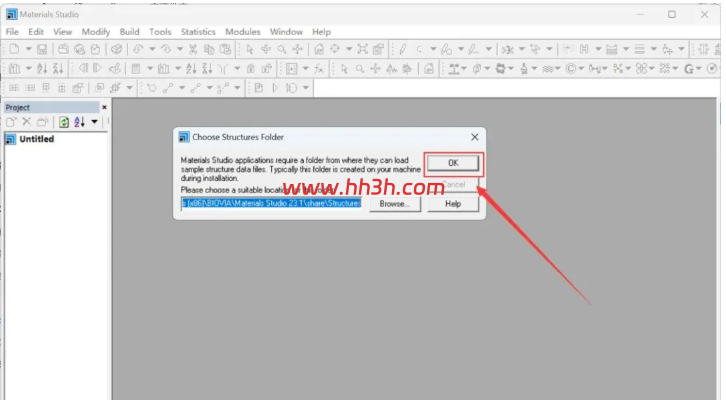Click the X delete icon in Project toolbar
The height and width of the screenshot is (406, 726).
(26, 122)
